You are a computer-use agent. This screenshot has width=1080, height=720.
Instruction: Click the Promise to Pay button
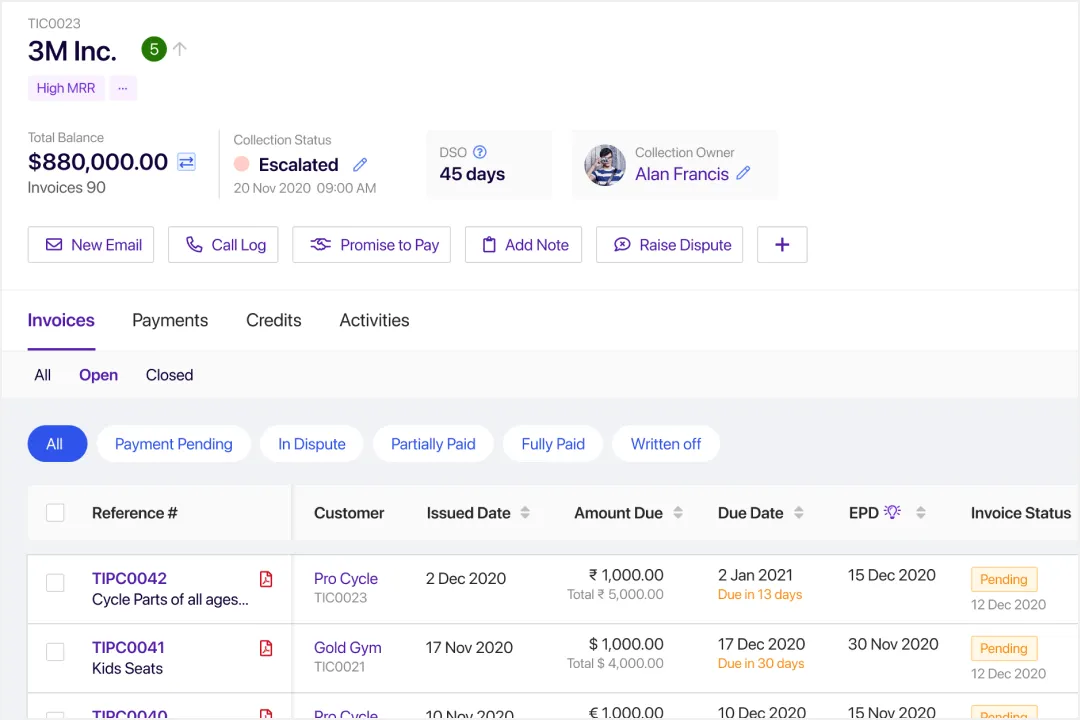[371, 244]
